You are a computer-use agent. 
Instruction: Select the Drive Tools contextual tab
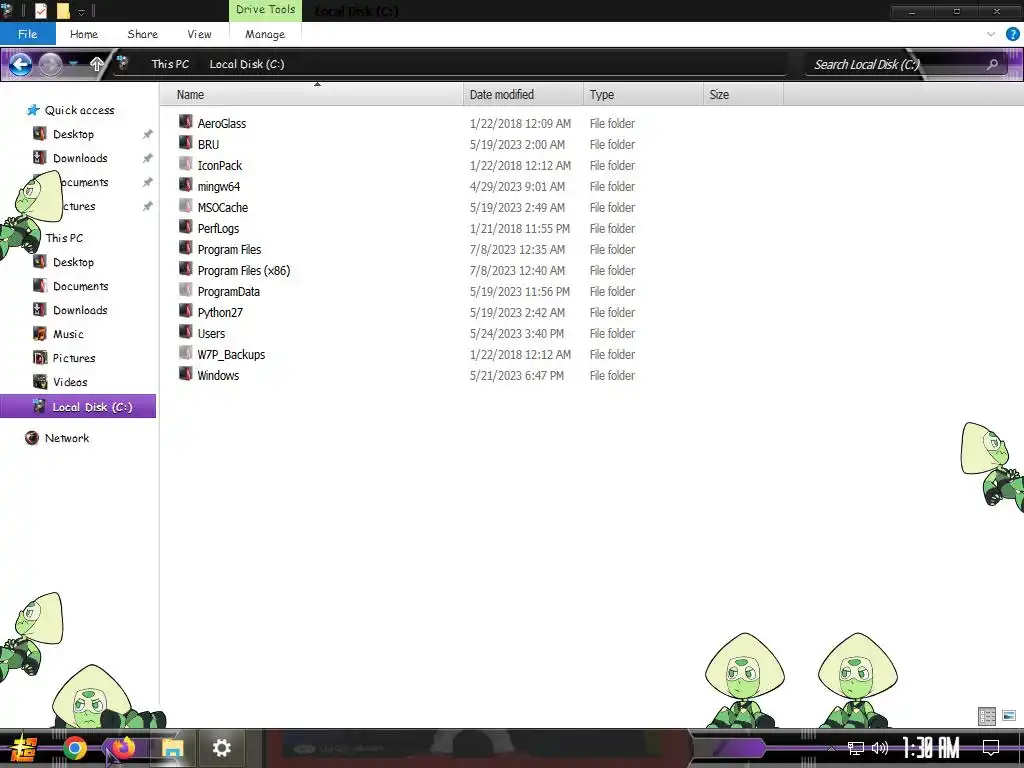pos(265,10)
